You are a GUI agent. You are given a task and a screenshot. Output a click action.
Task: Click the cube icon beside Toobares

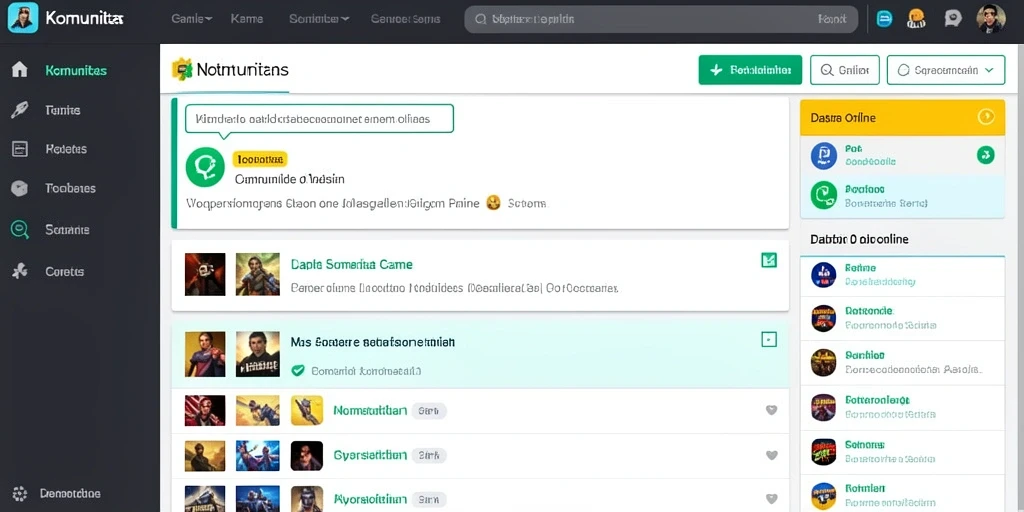click(x=20, y=188)
